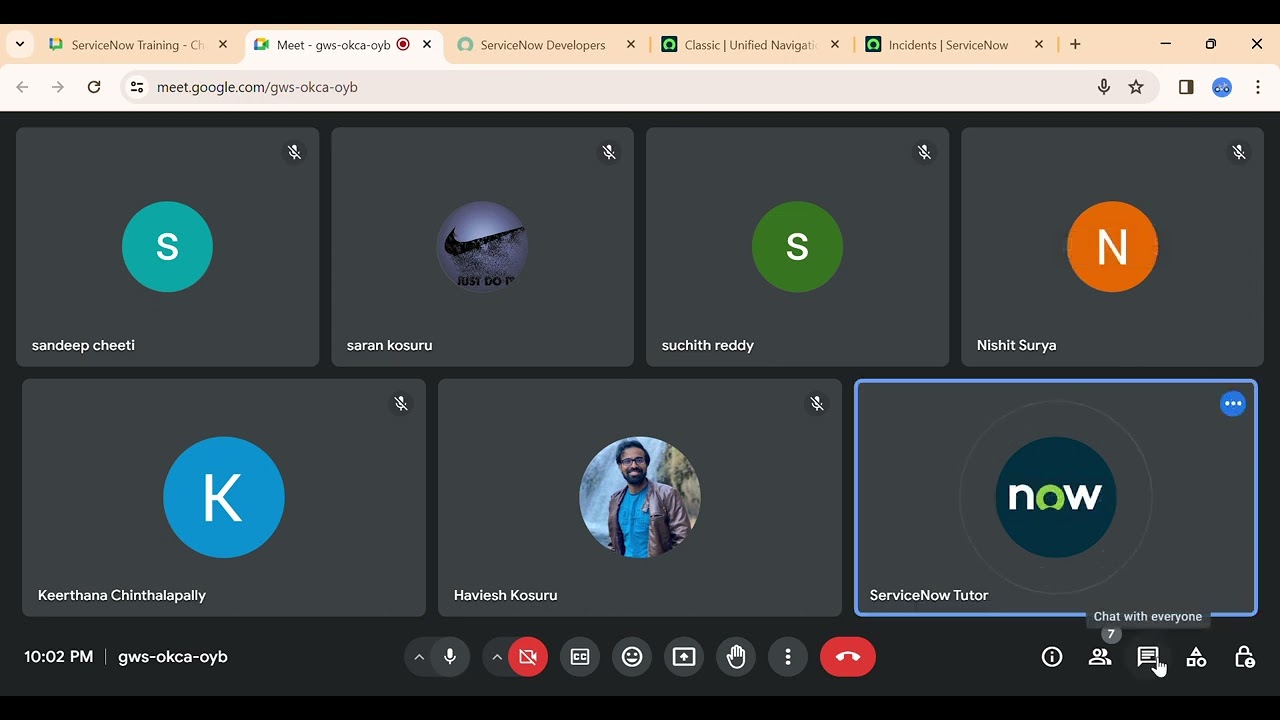Turn on the camera button

(x=528, y=657)
